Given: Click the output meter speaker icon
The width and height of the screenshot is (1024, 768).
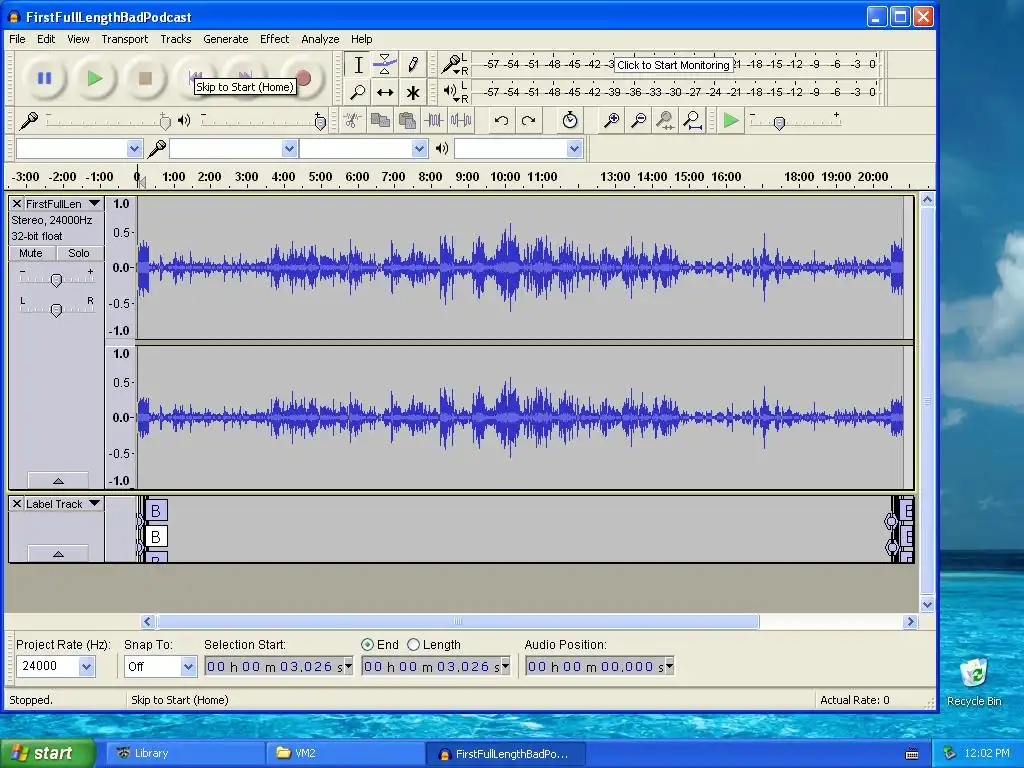Looking at the screenshot, I should (x=451, y=91).
